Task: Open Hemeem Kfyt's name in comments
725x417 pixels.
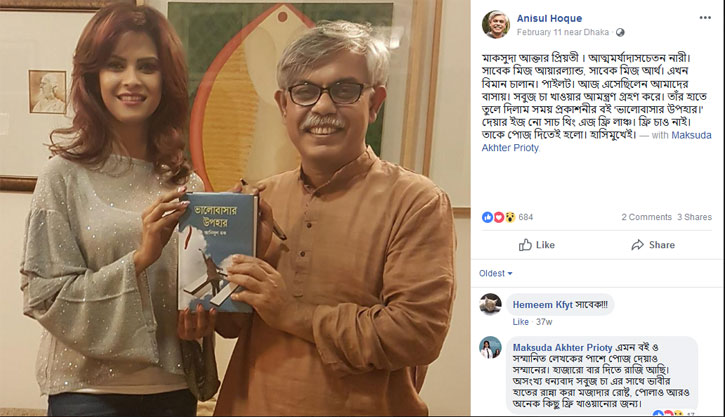Action: pos(542,305)
